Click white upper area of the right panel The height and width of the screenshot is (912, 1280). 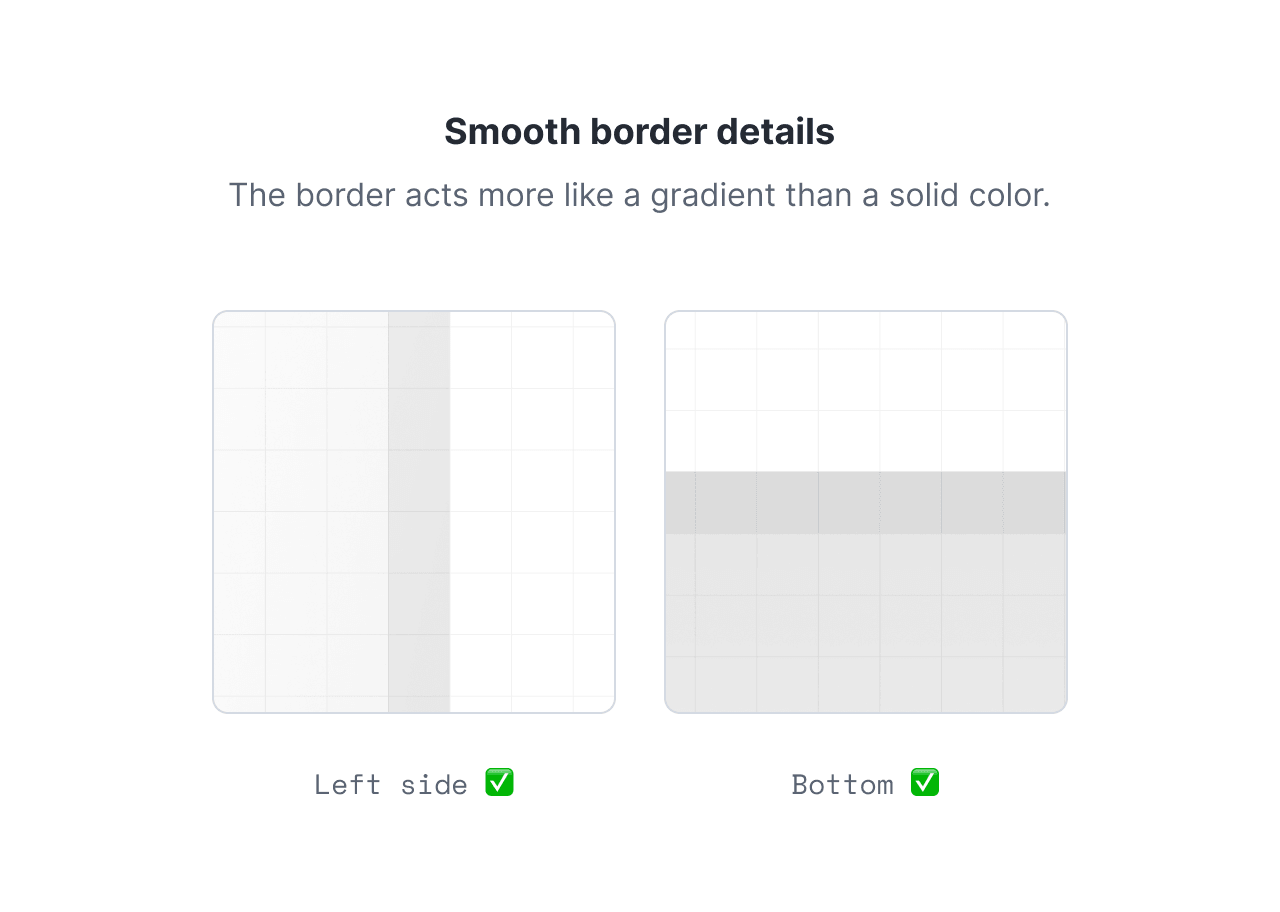pos(866,390)
